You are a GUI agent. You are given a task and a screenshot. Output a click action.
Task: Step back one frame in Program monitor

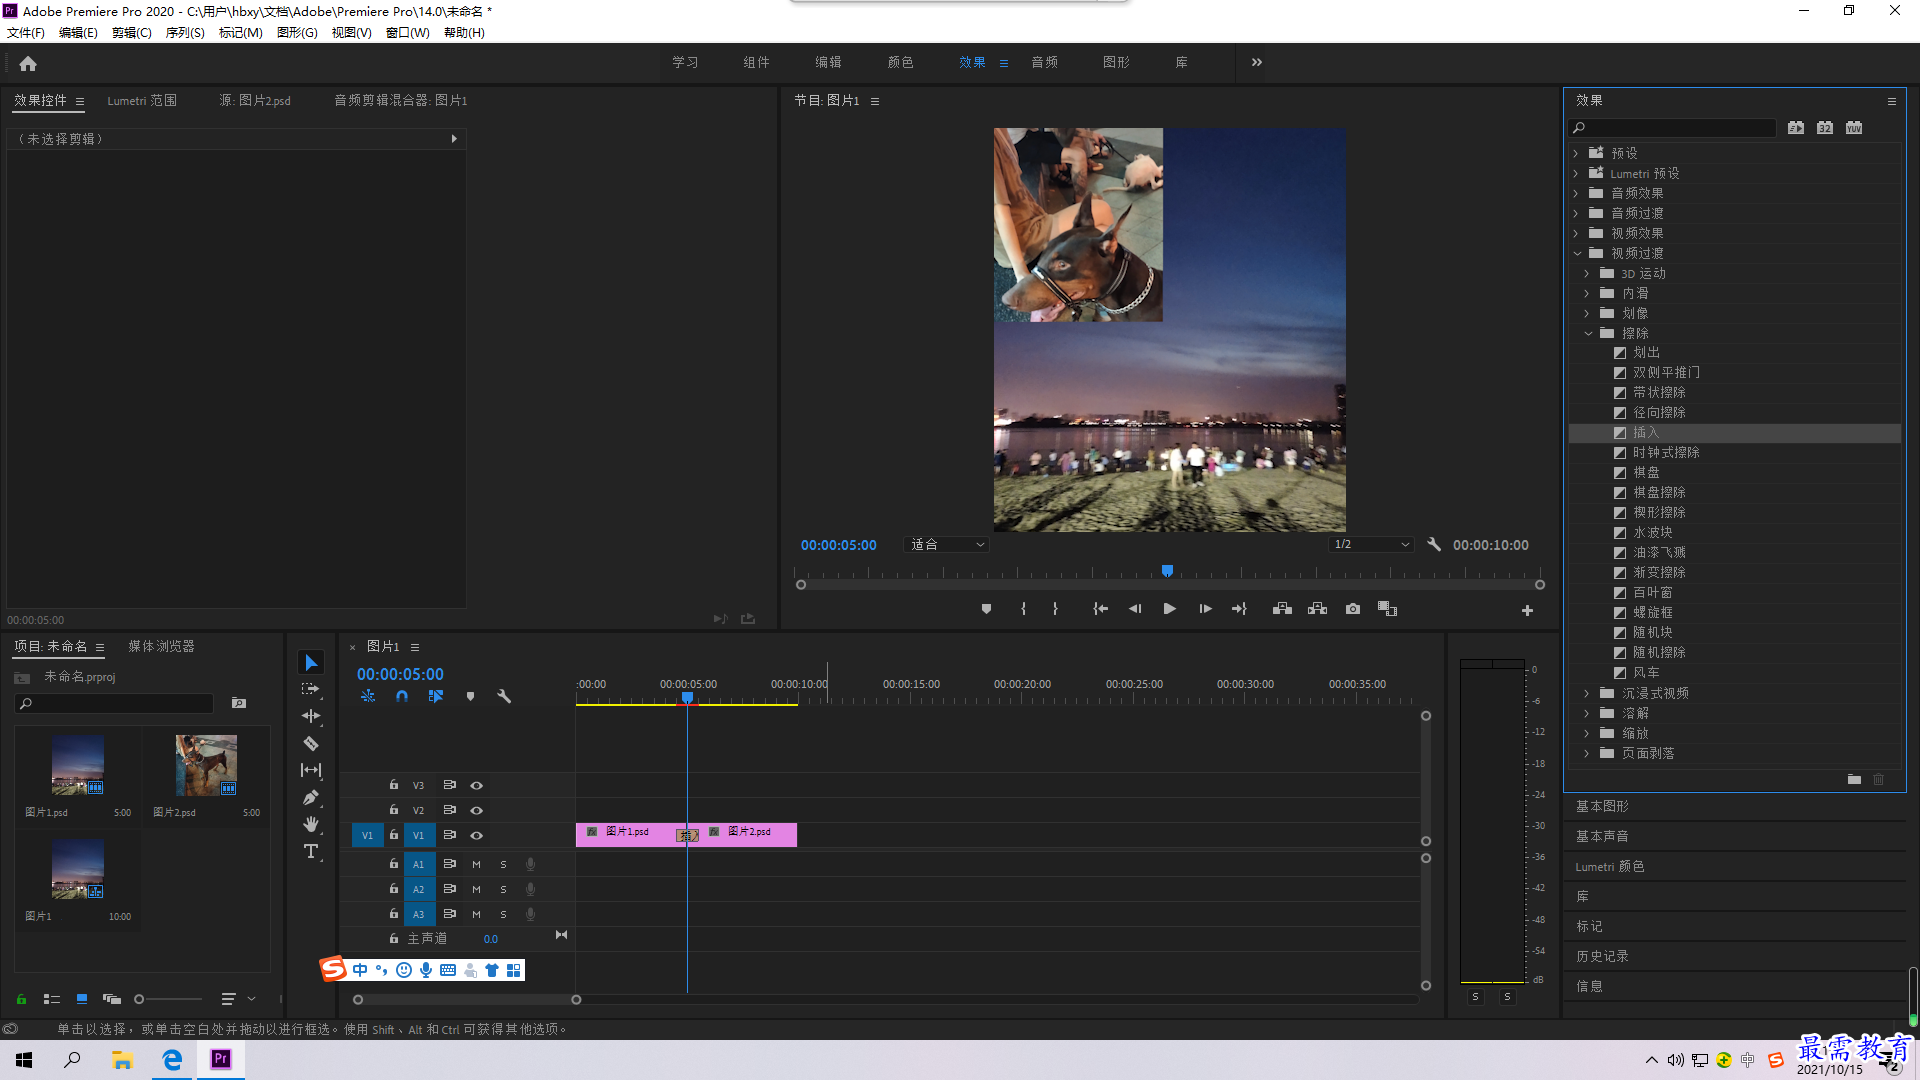point(1135,609)
